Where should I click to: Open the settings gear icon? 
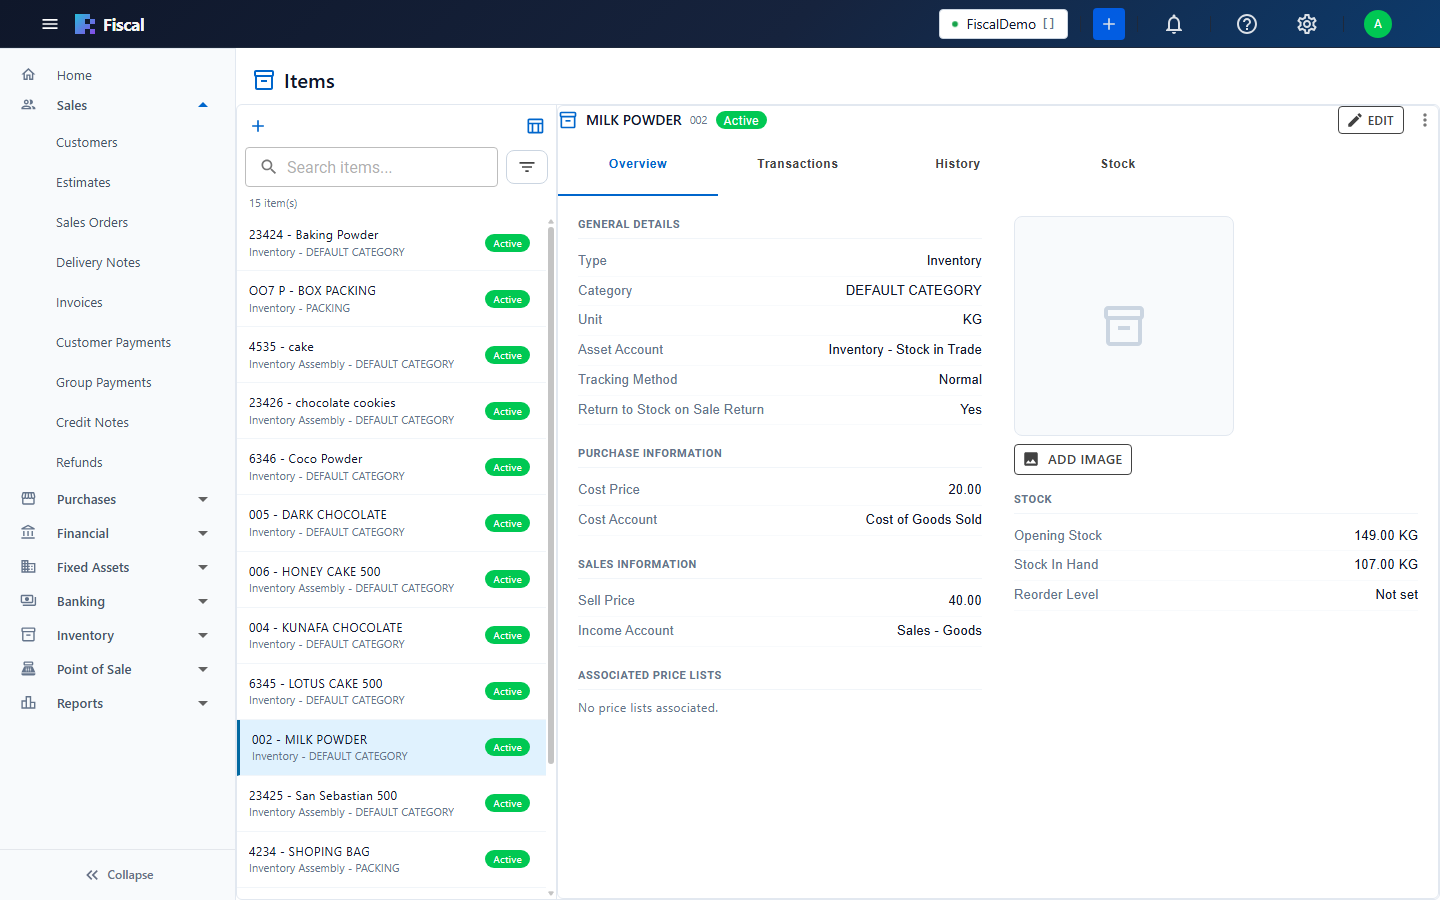[1307, 24]
